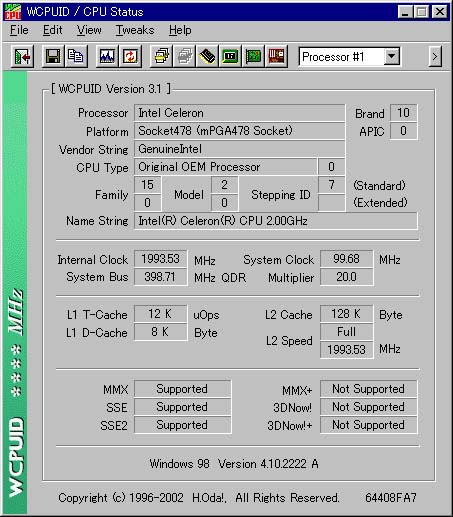
Task: Click the yellow stacked windows icon
Action: pos(161,57)
